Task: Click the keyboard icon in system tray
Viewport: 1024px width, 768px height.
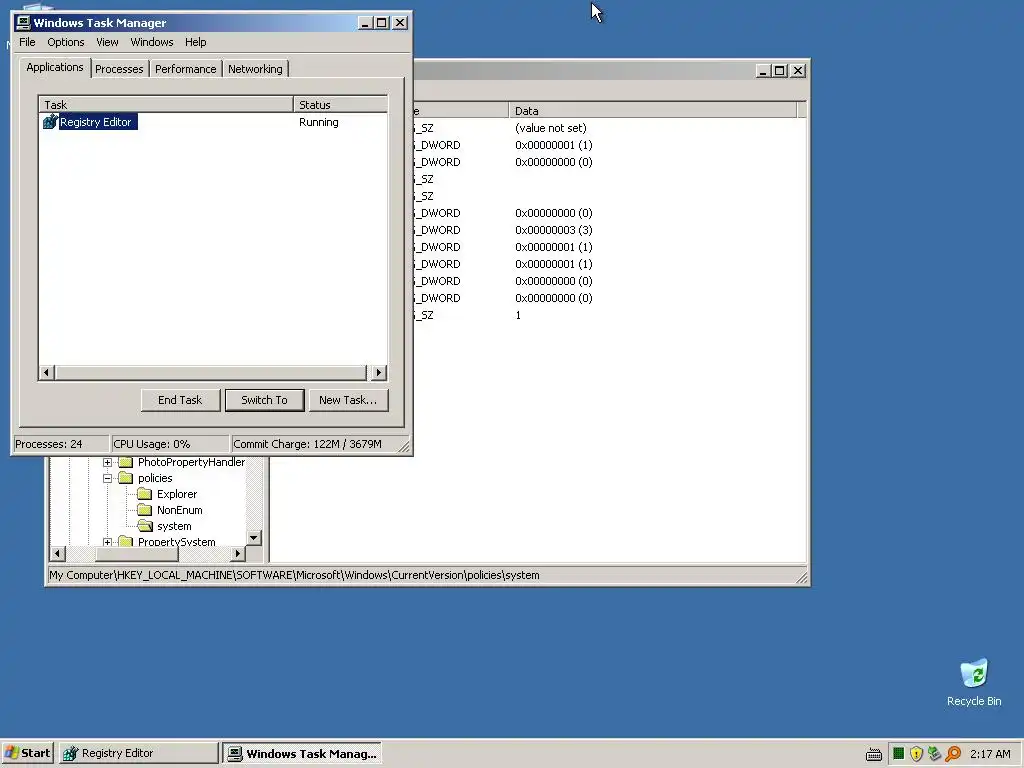Action: click(x=874, y=754)
